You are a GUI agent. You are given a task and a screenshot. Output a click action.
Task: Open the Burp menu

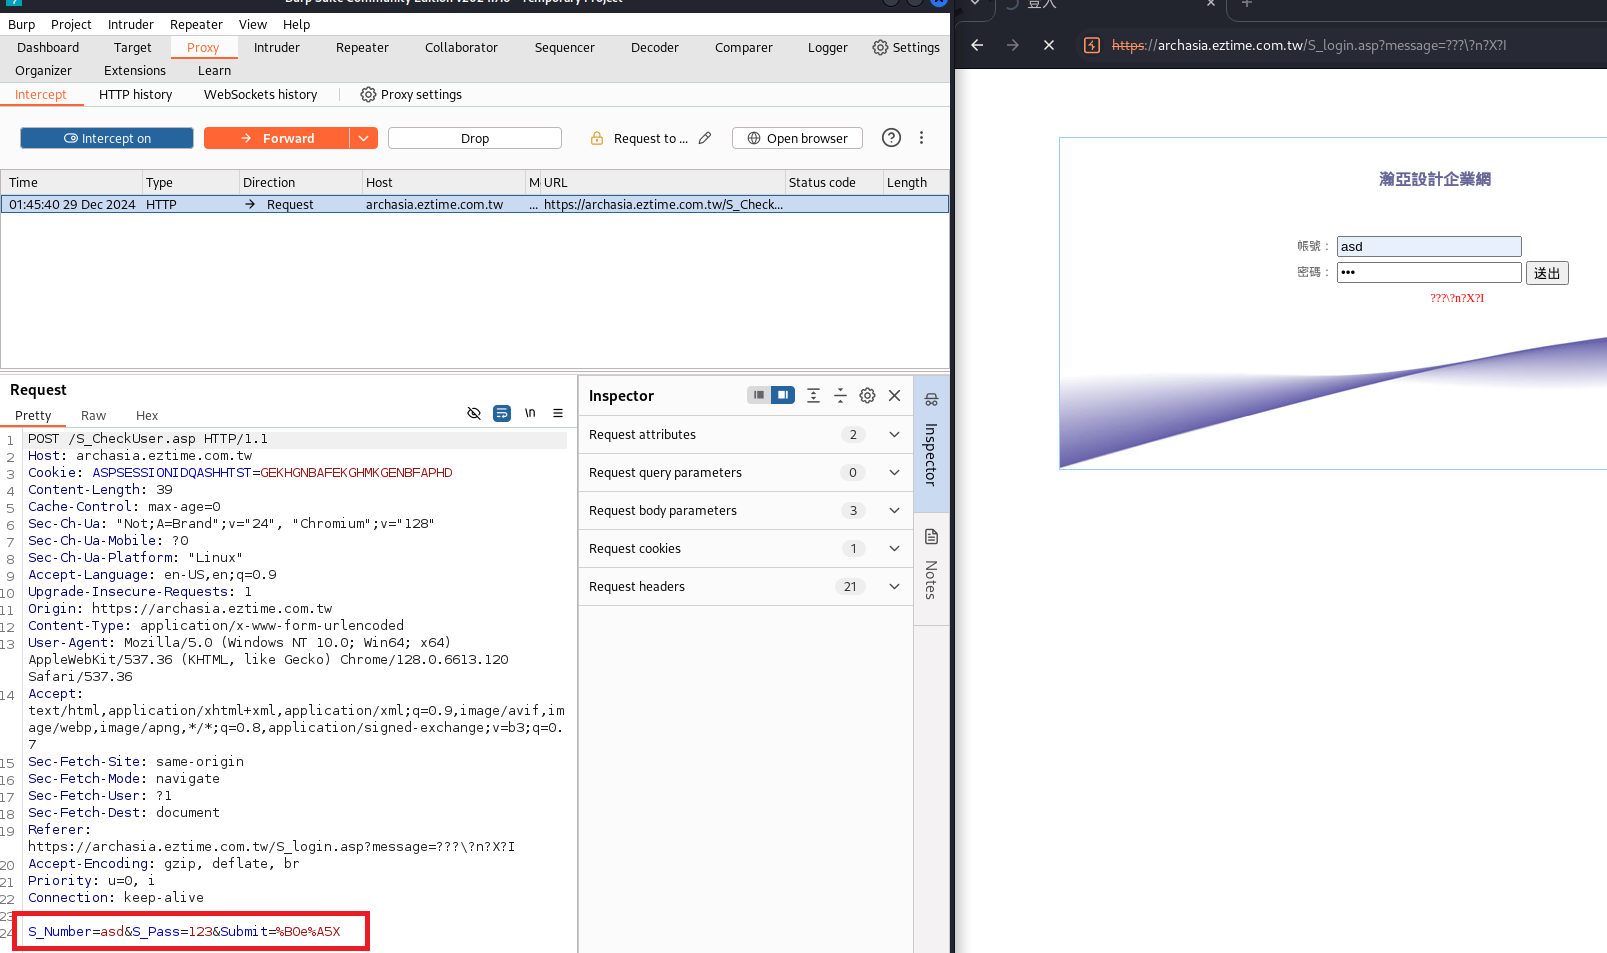coord(22,24)
